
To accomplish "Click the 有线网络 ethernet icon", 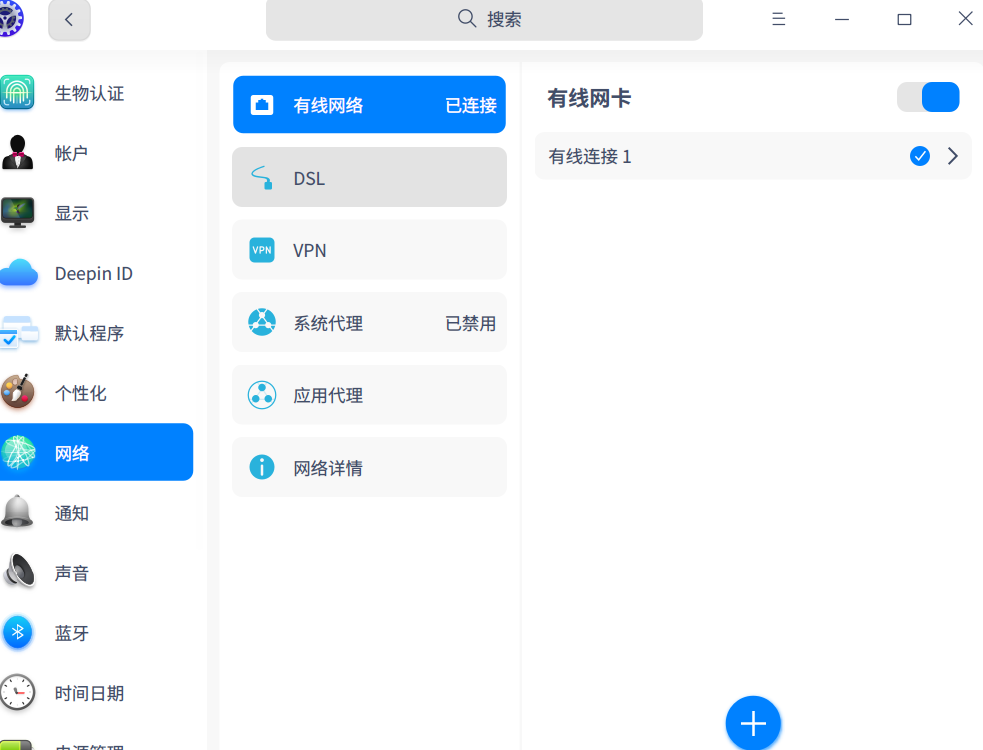I will (x=262, y=105).
